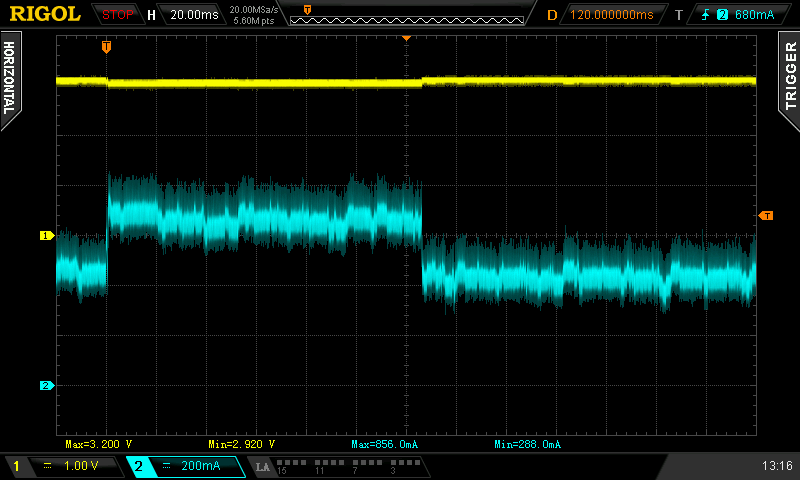Image resolution: width=800 pixels, height=480 pixels.
Task: Click the 13:16 clock display
Action: click(x=777, y=466)
